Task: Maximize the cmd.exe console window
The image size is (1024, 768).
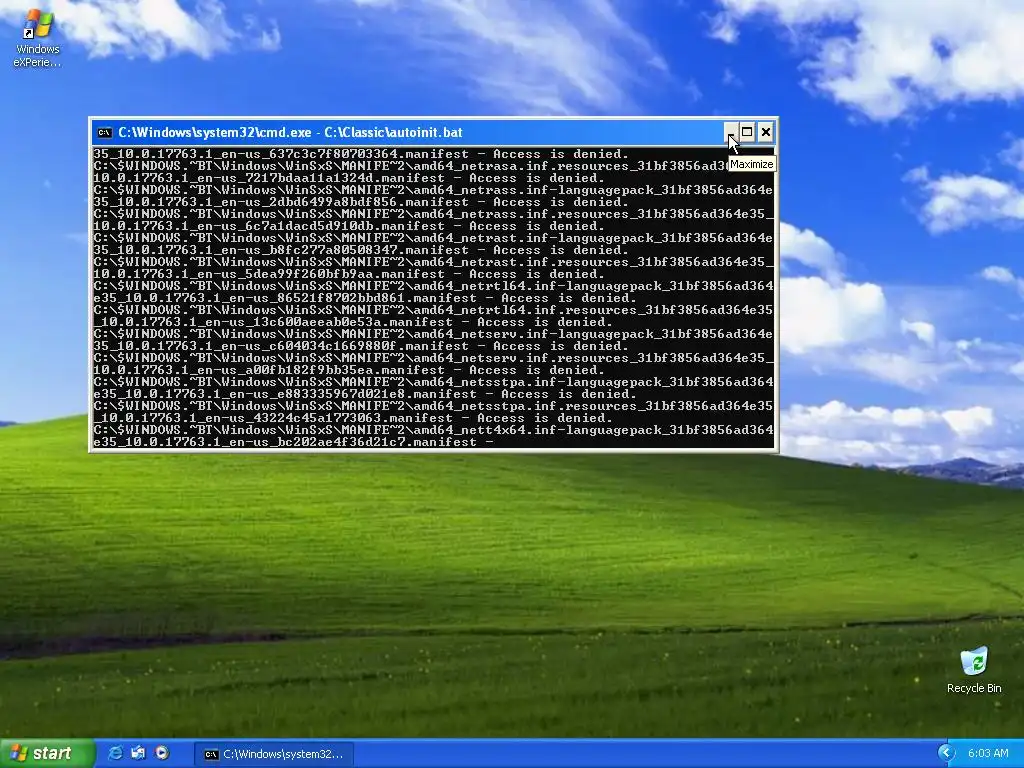Action: coord(747,133)
